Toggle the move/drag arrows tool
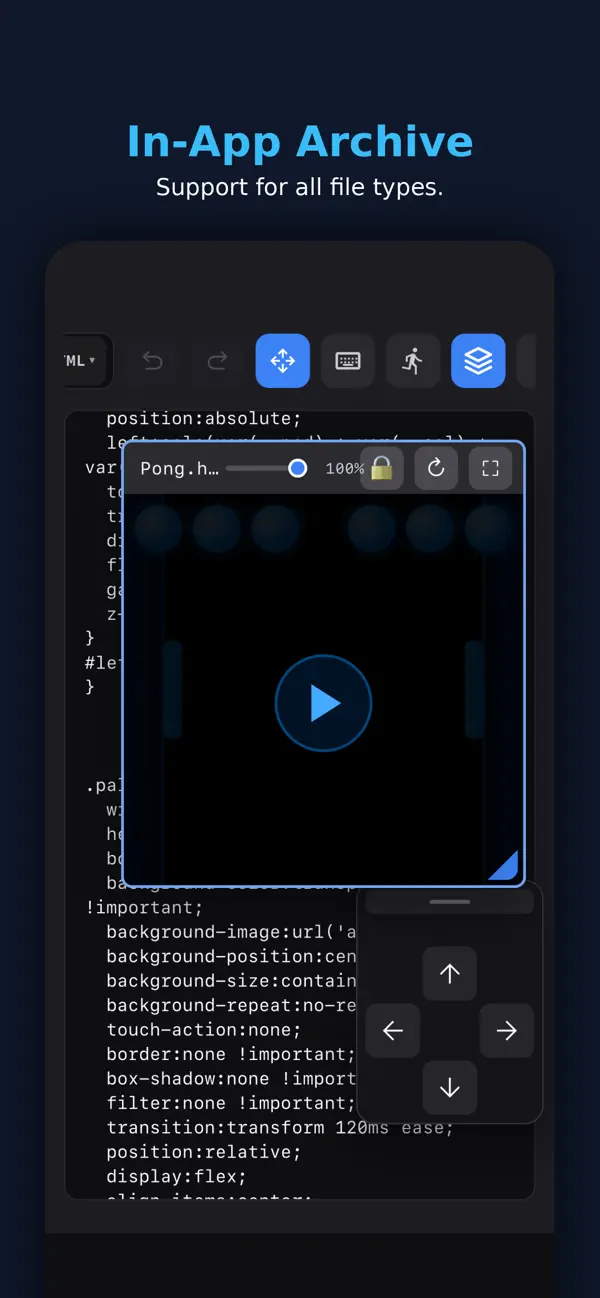 [x=283, y=361]
